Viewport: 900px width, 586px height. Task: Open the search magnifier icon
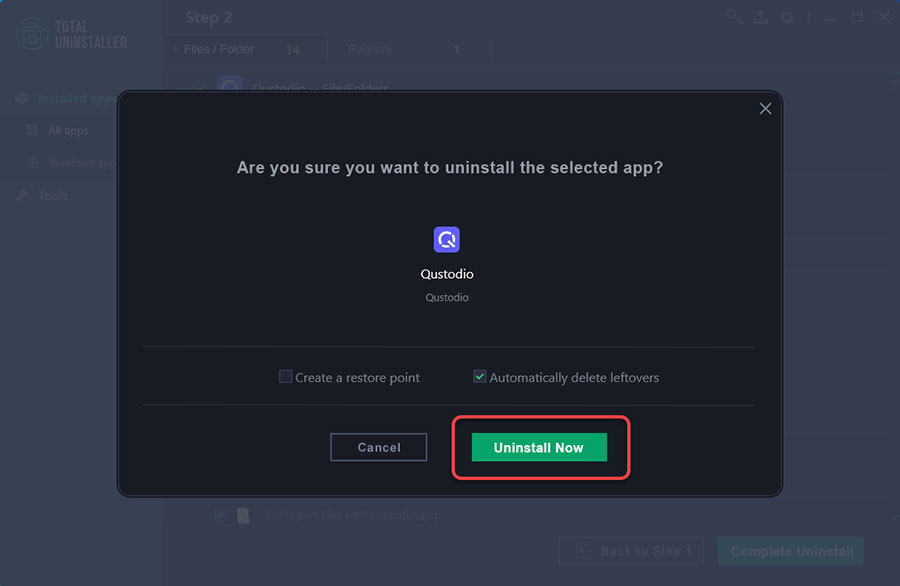click(734, 17)
